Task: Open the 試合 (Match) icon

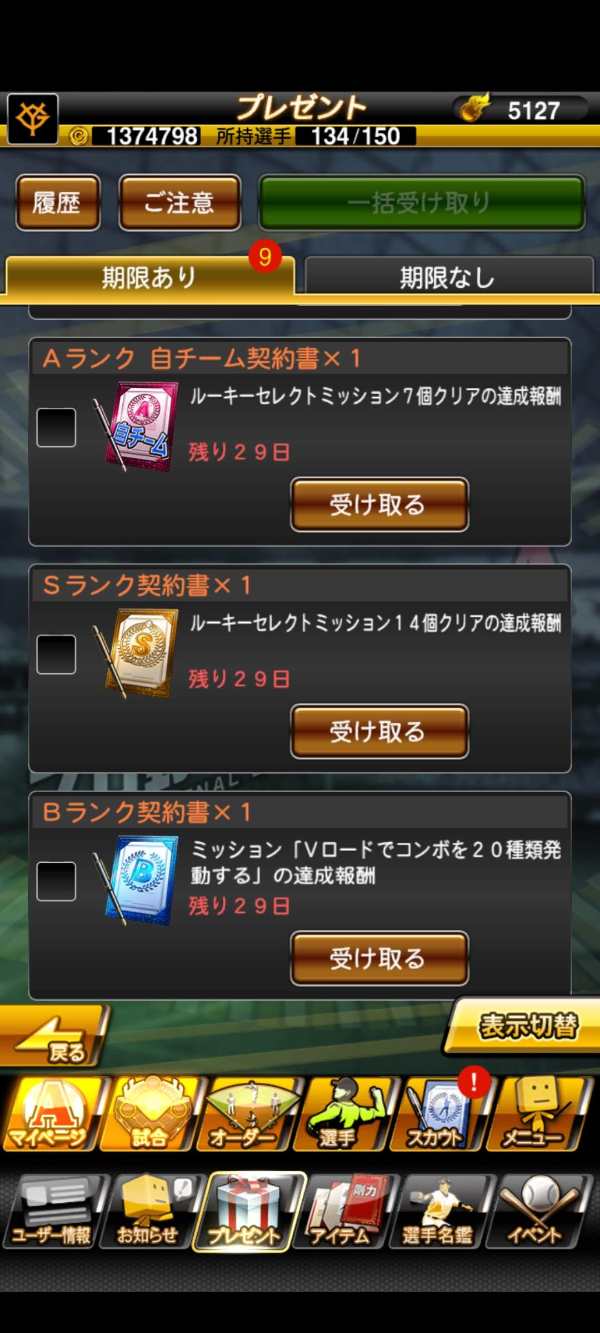Action: tap(149, 1113)
